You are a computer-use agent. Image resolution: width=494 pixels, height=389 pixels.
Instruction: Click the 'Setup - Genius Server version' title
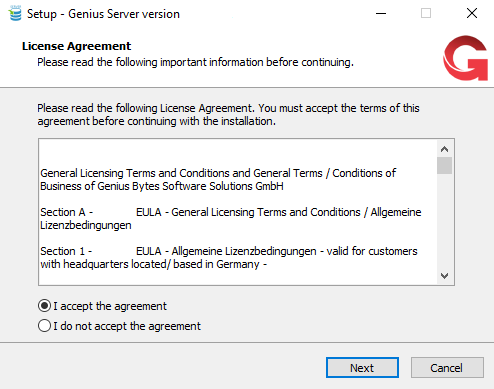click(x=103, y=14)
